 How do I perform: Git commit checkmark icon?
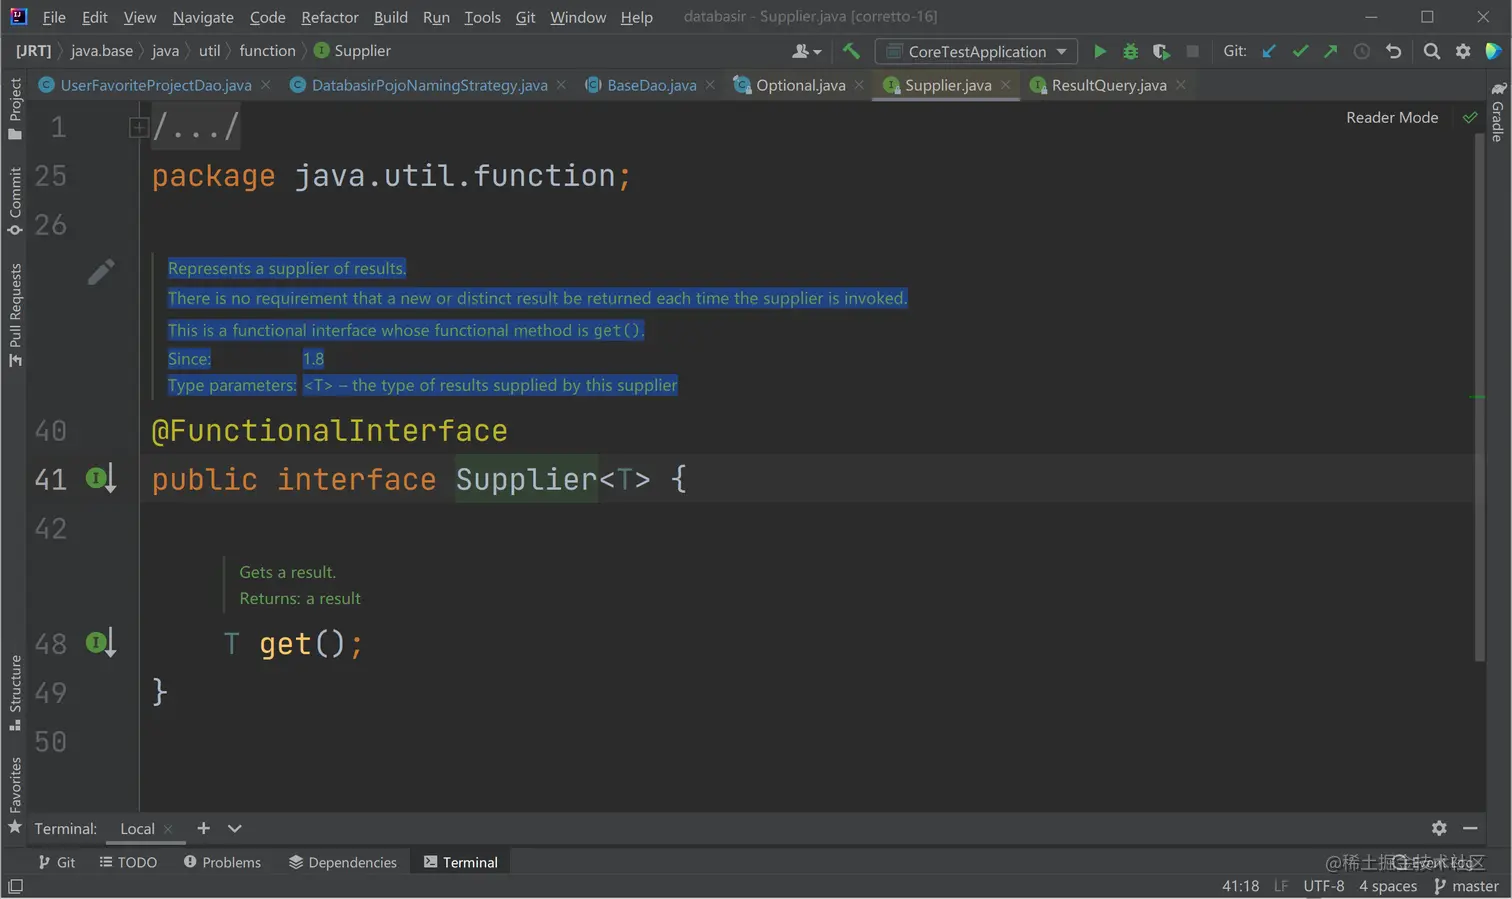click(1300, 51)
